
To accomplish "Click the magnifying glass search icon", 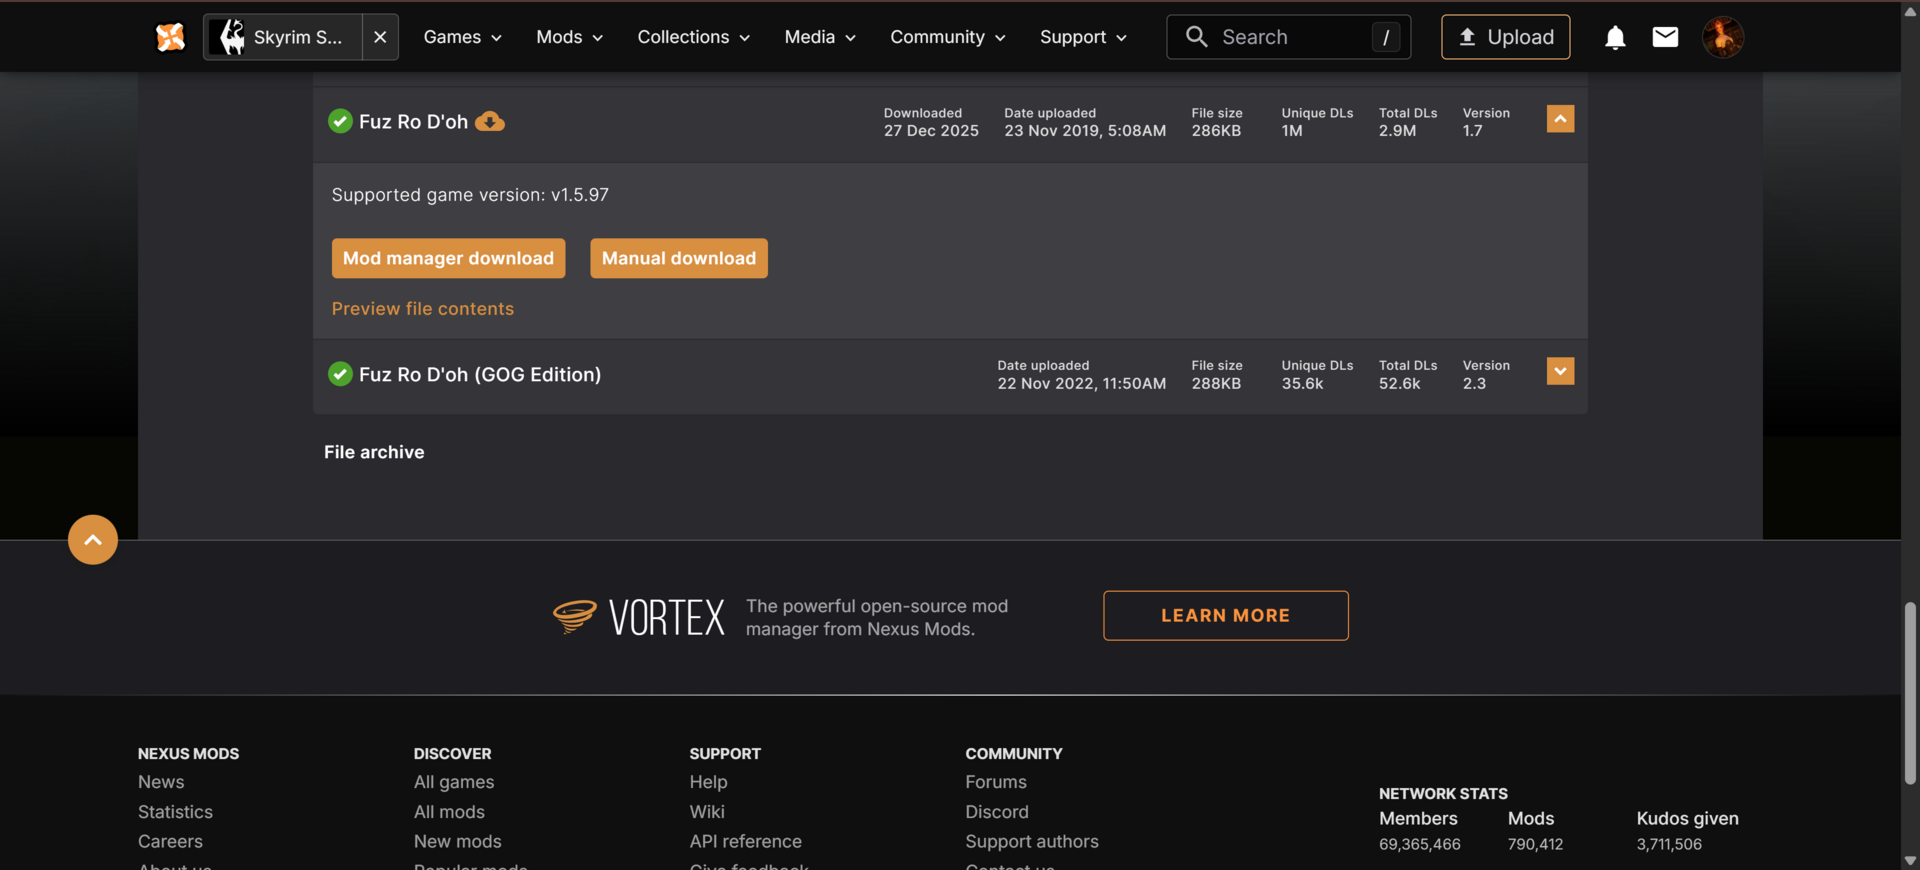I will tap(1196, 37).
